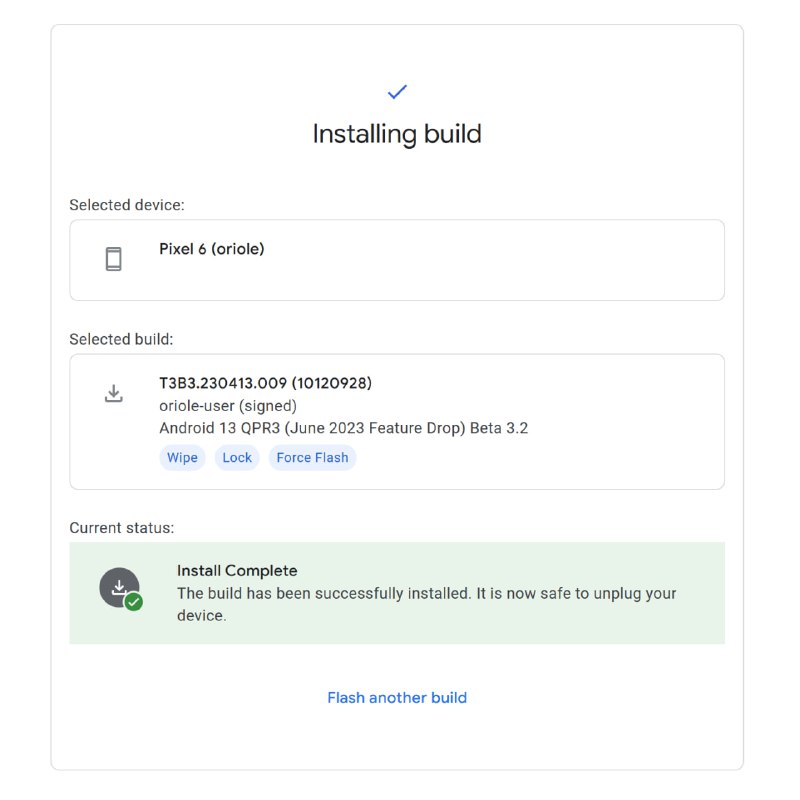The image size is (800, 800).
Task: Click the Current status label
Action: tap(122, 527)
